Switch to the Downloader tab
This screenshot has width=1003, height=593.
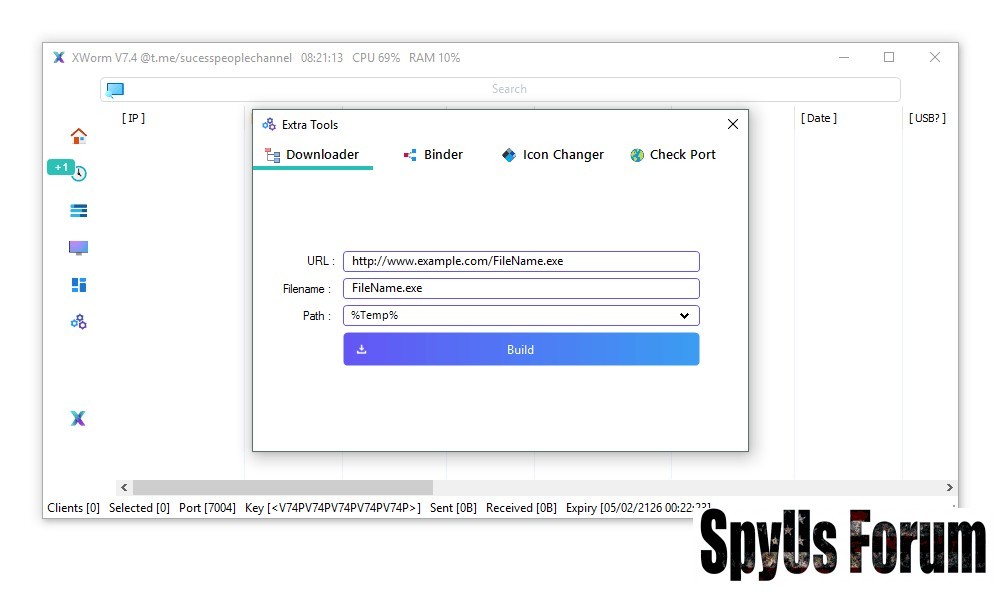coord(312,155)
